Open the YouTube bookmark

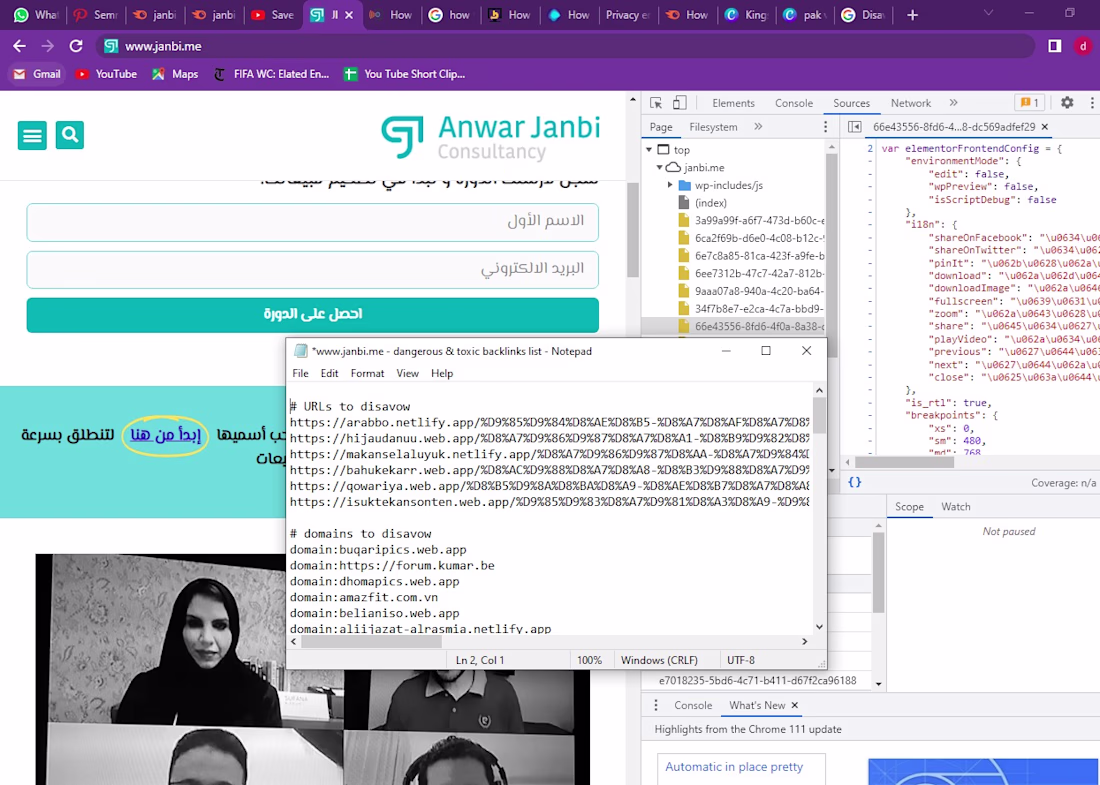pyautogui.click(x=106, y=74)
